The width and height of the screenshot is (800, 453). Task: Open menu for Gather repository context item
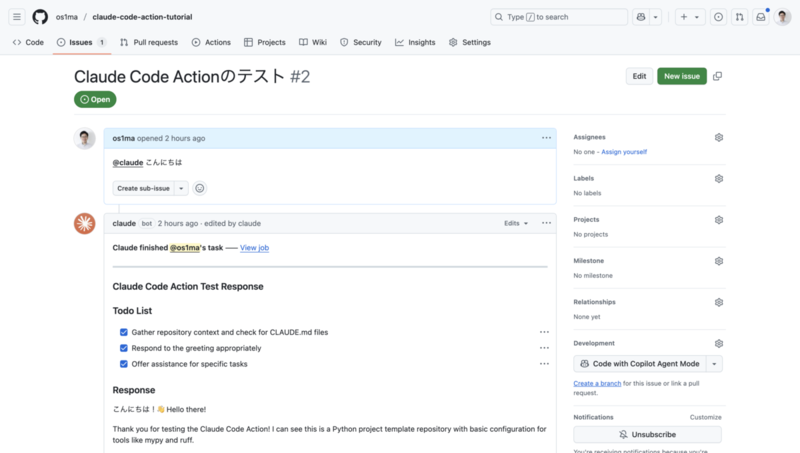pos(544,332)
